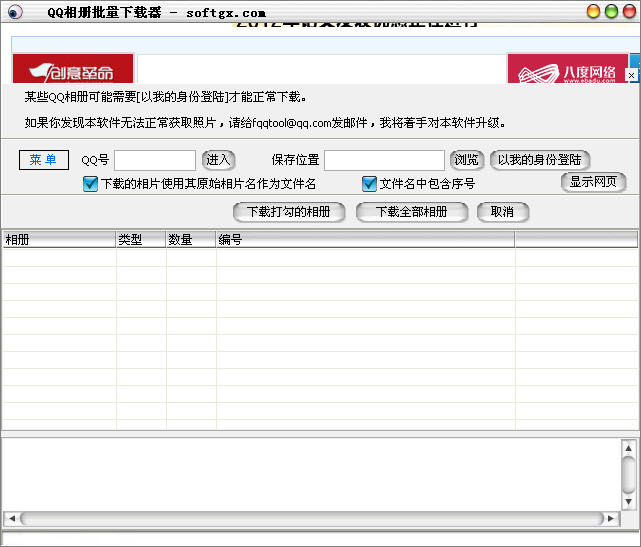Click the log panel's scroll right arrow

609,518
